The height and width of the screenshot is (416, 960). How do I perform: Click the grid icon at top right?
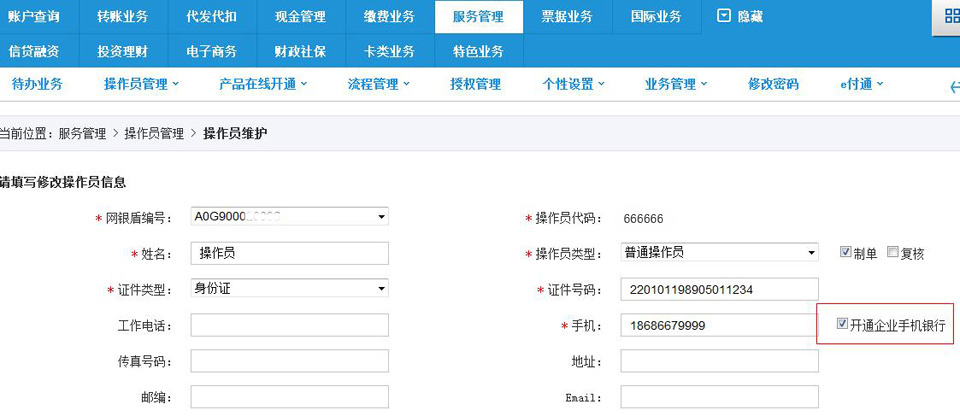point(948,16)
